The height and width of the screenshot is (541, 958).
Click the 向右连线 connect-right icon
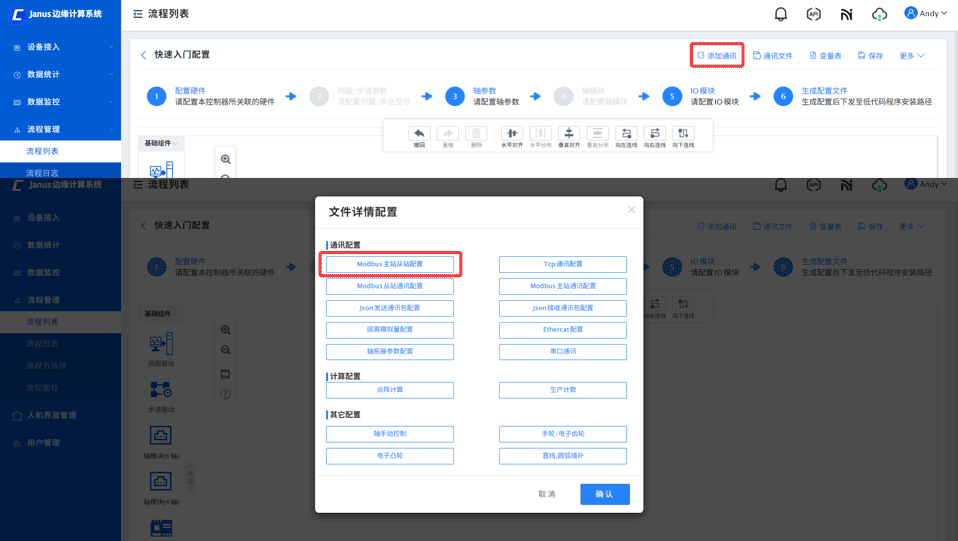tap(655, 134)
